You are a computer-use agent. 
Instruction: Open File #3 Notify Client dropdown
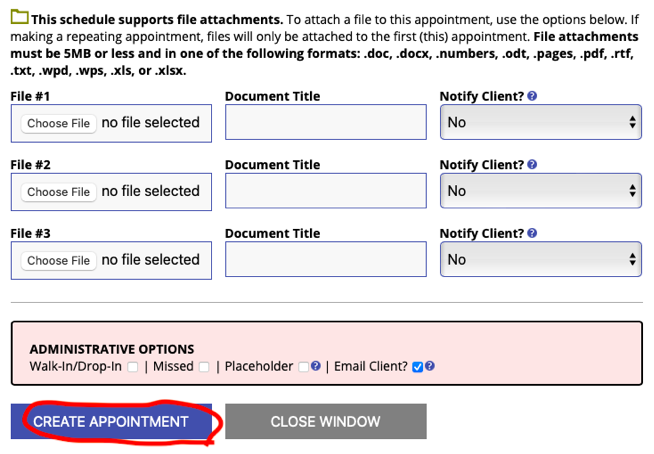point(541,259)
